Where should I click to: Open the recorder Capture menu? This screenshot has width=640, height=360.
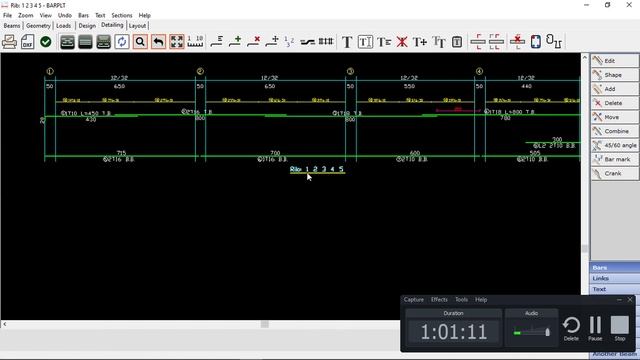click(x=413, y=300)
